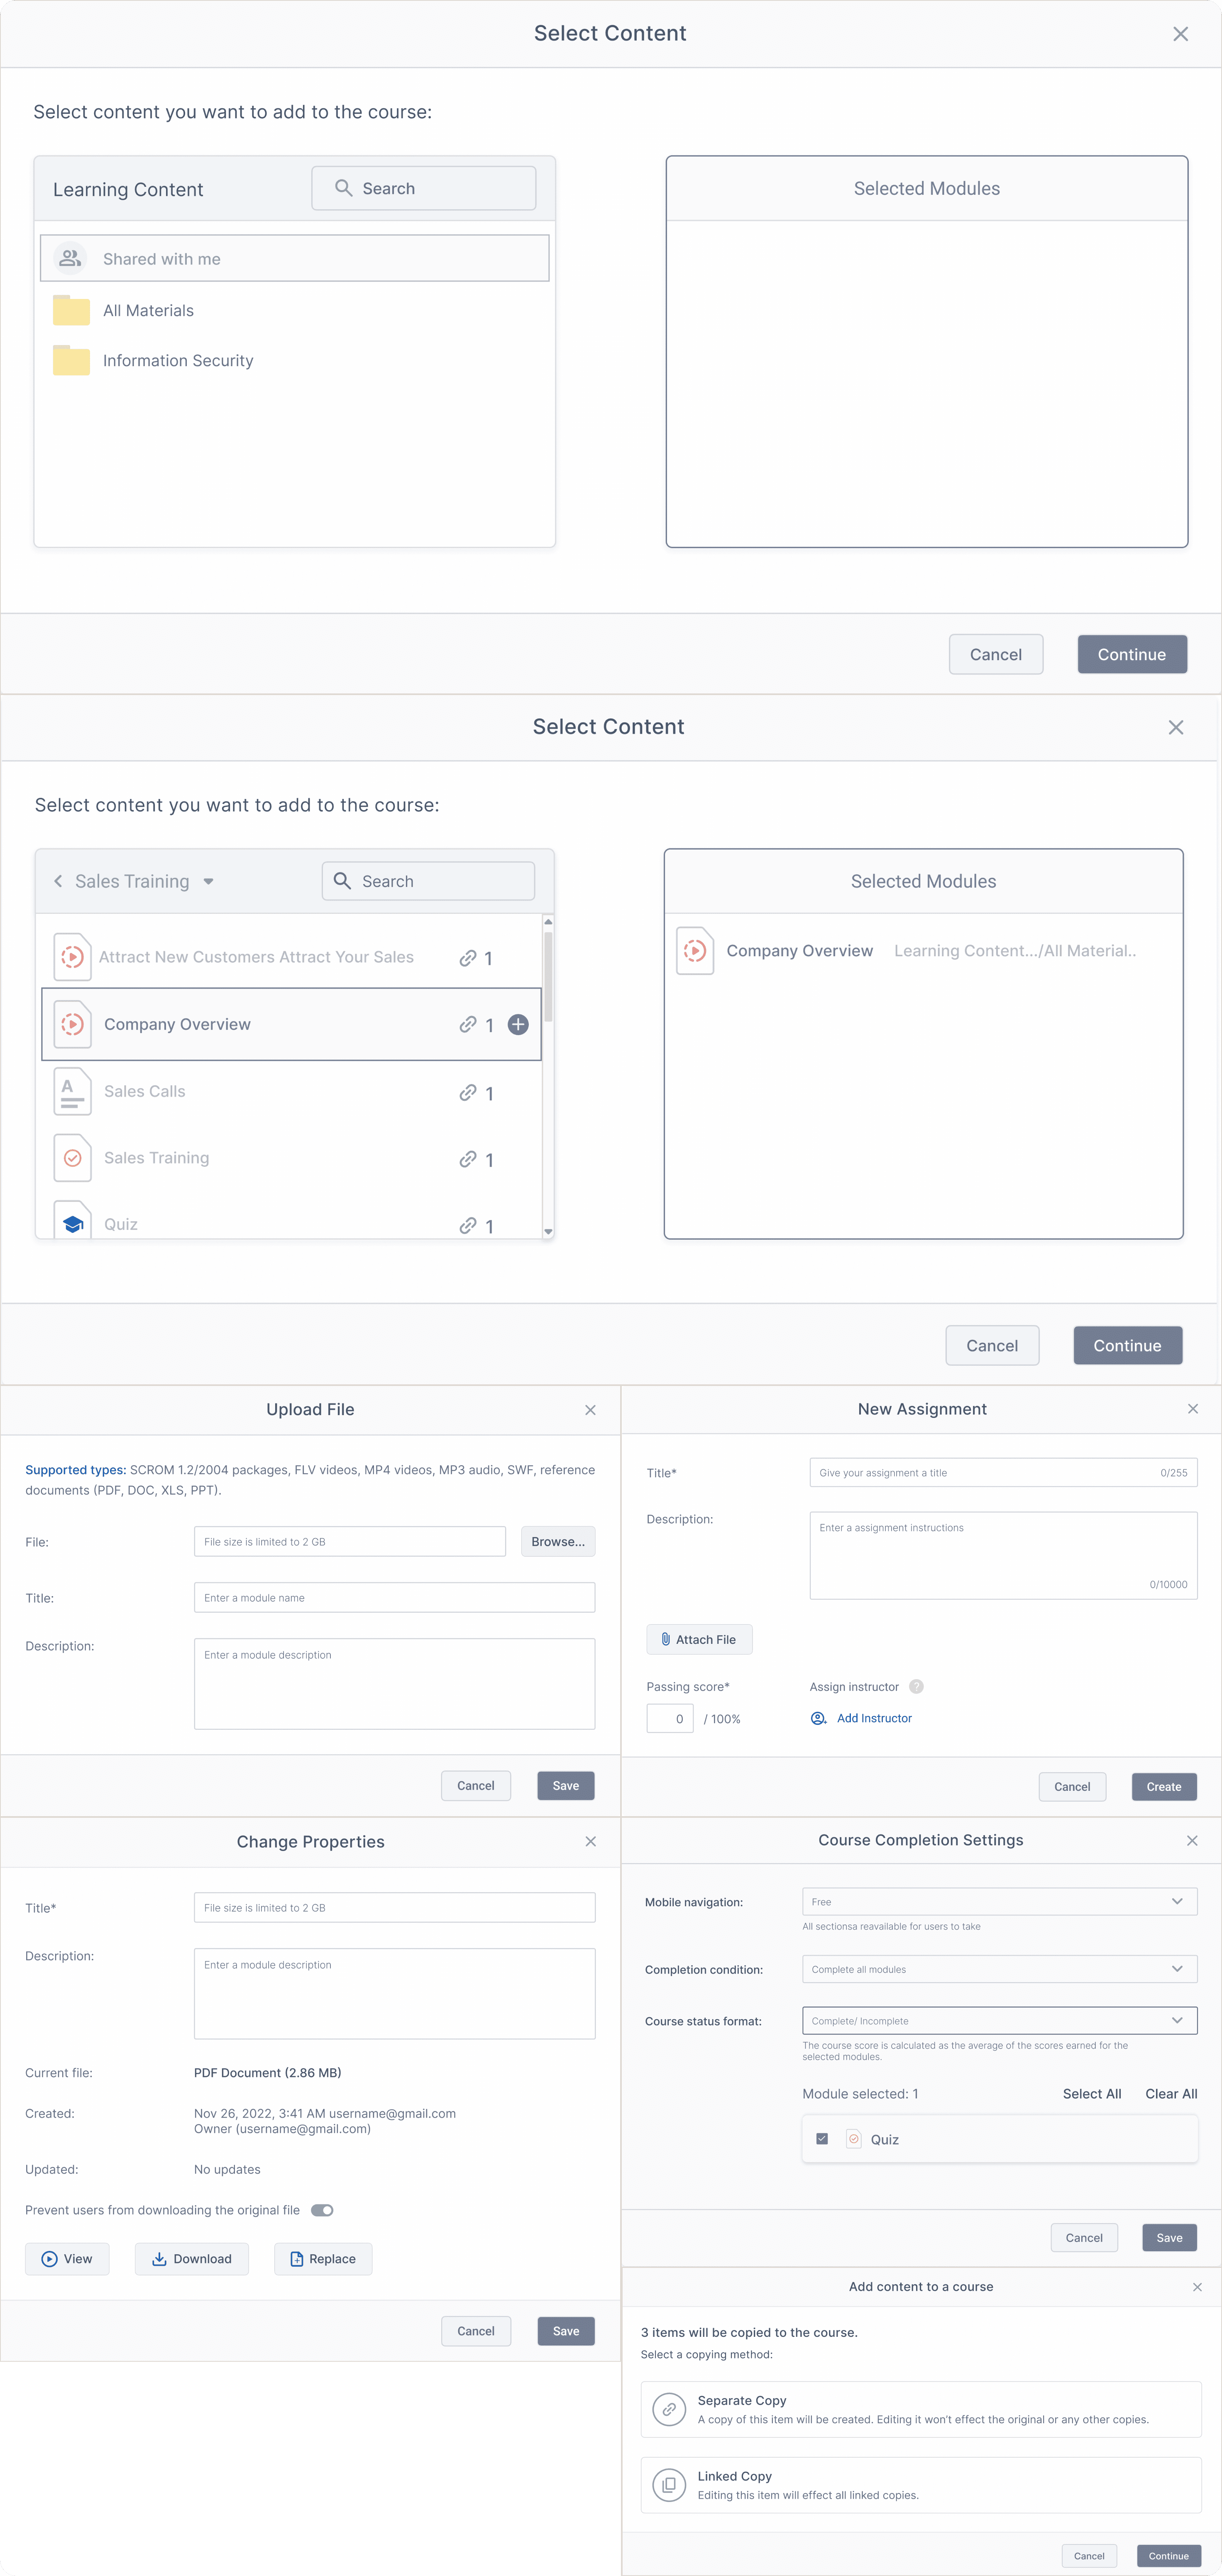This screenshot has width=1222, height=2576.
Task: Uncheck the Quiz module checkbox
Action: (822, 2139)
